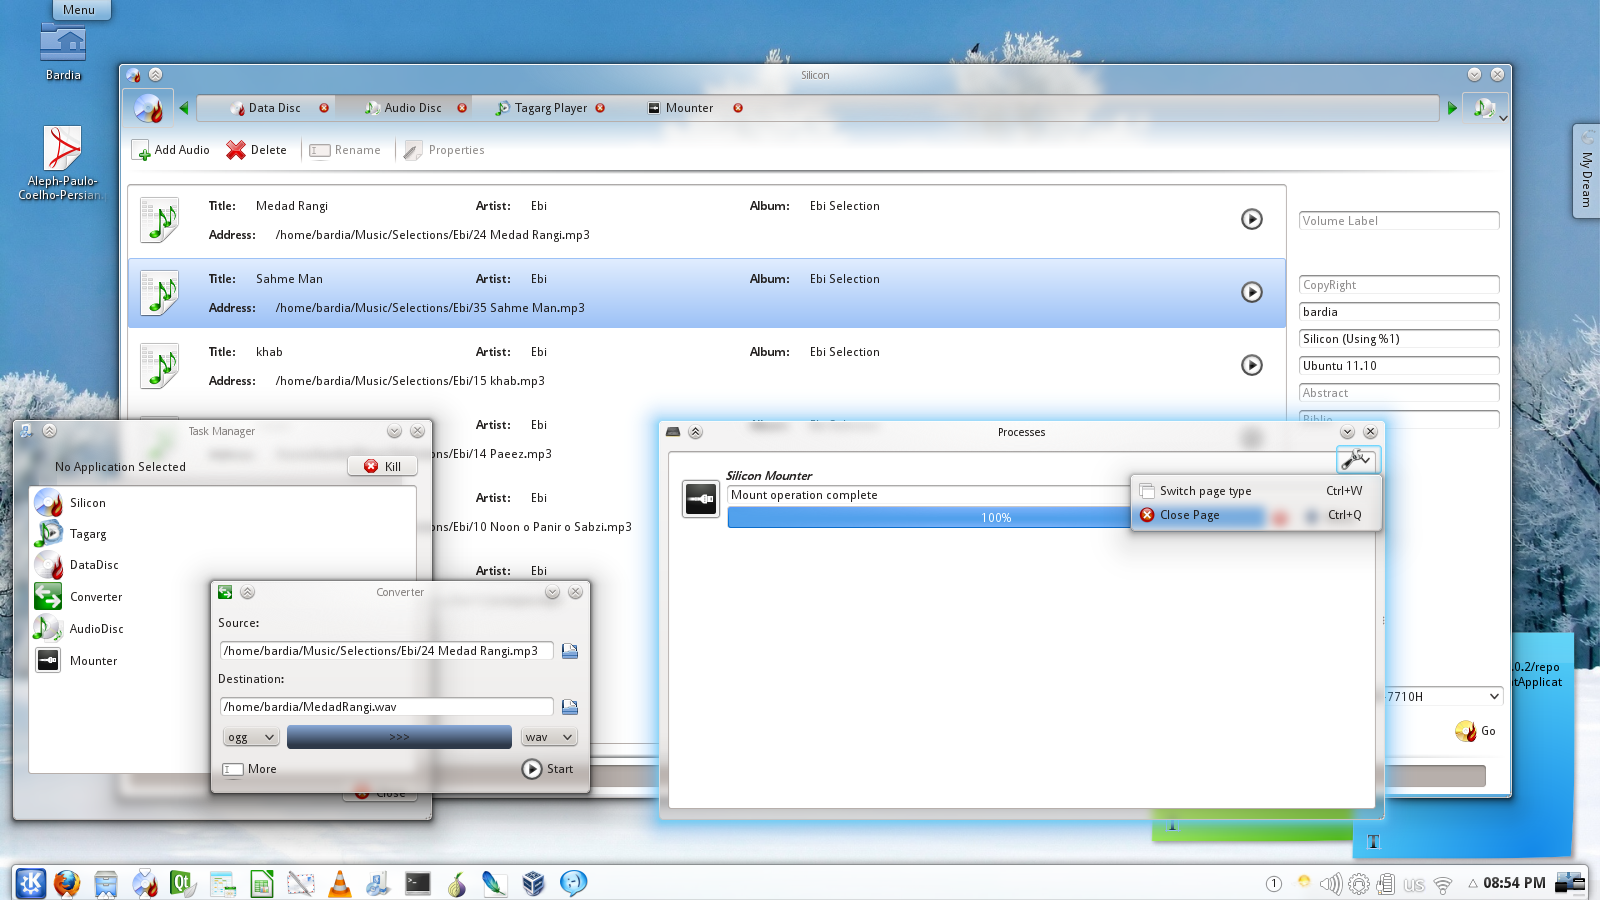Close the Data Disc tab
Viewport: 1600px width, 900px height.
(324, 108)
